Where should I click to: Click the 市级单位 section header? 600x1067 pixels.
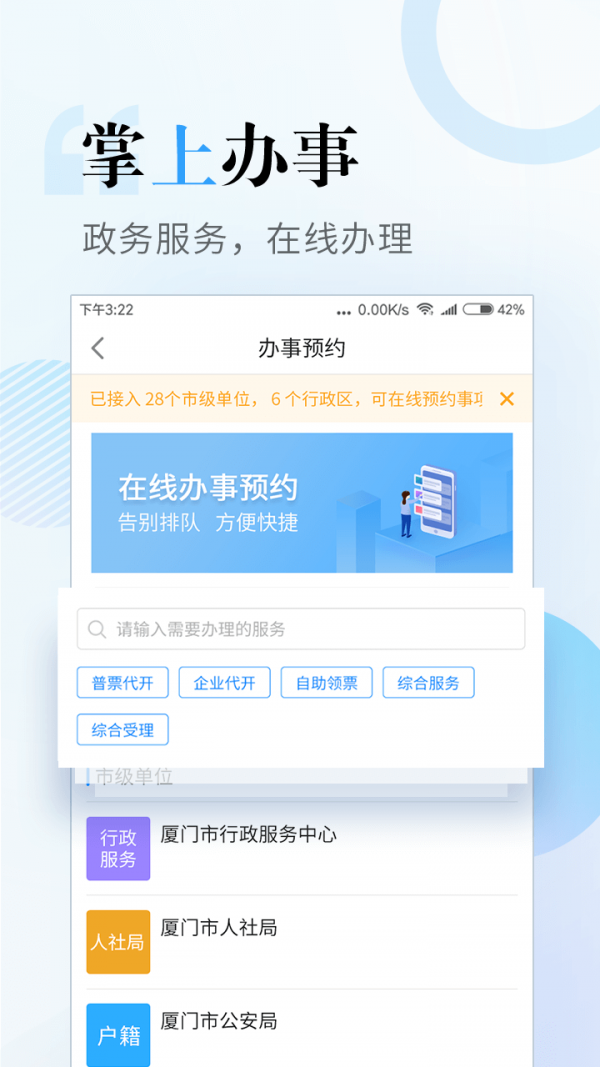pos(134,776)
